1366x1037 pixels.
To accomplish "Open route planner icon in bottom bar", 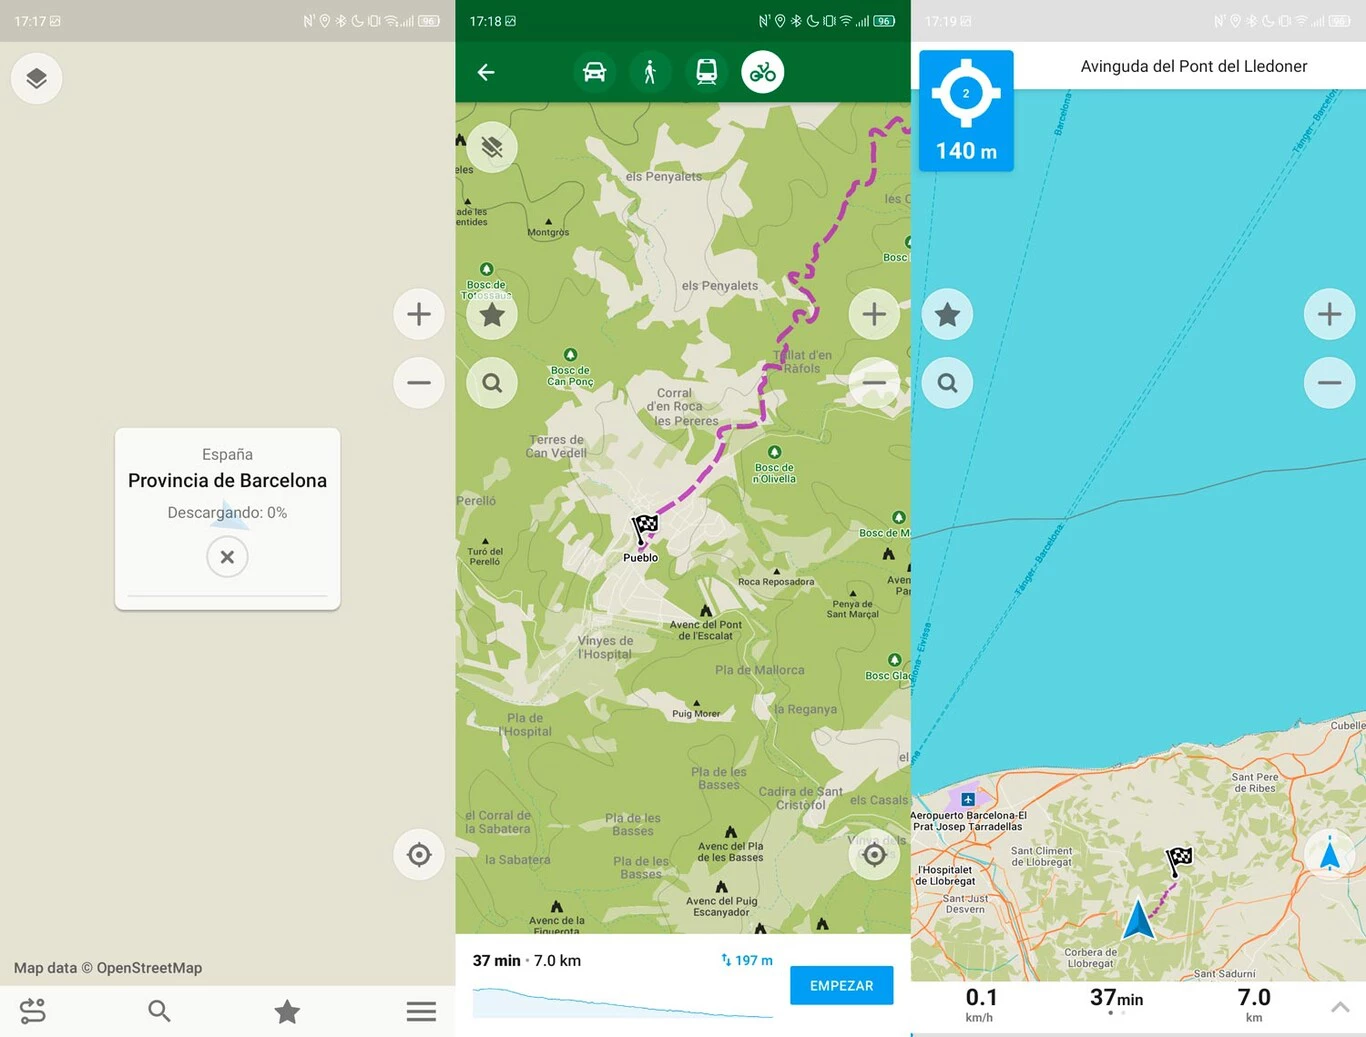I will 33,1011.
